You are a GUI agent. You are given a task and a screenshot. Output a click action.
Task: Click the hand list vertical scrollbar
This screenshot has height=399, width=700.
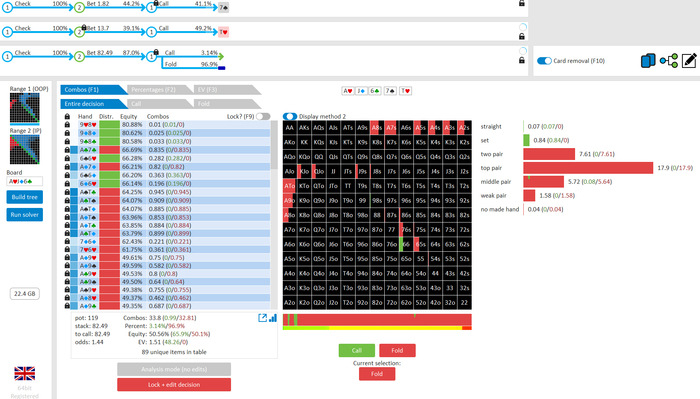tap(274, 145)
